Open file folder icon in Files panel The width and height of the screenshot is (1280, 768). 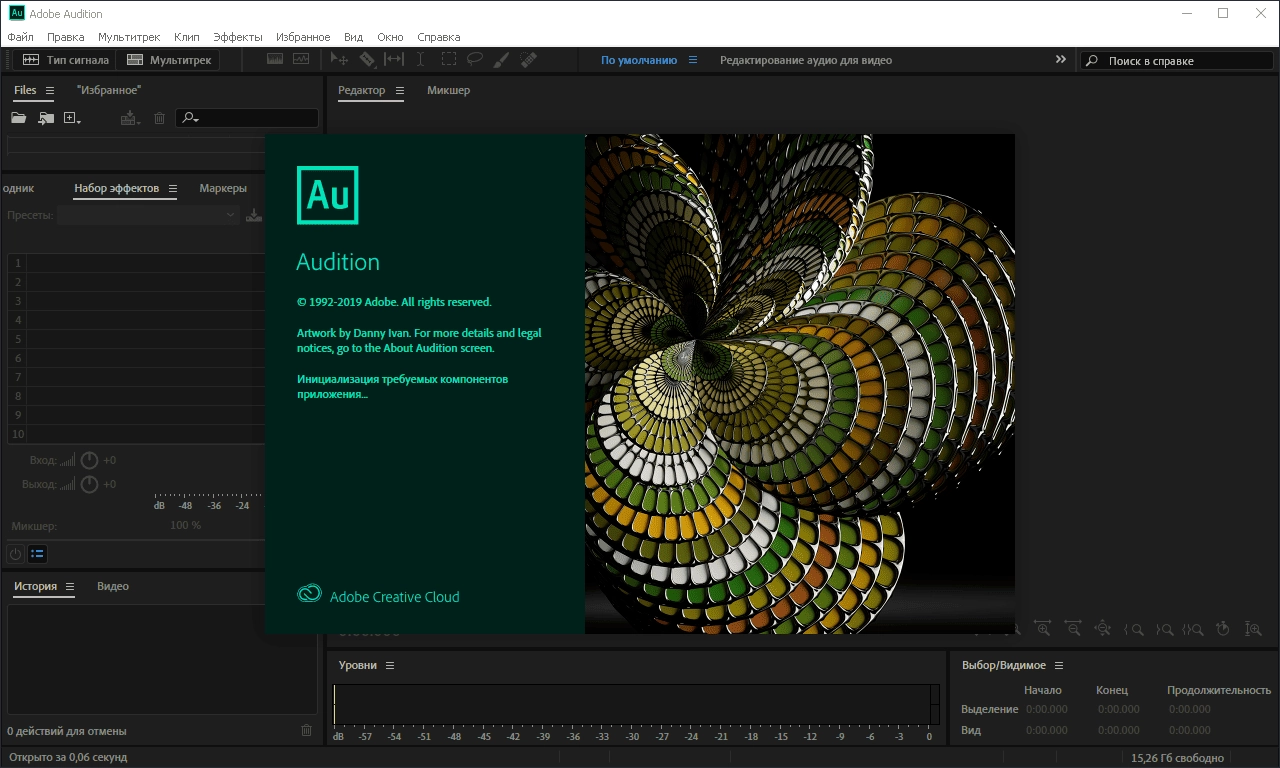click(x=18, y=118)
